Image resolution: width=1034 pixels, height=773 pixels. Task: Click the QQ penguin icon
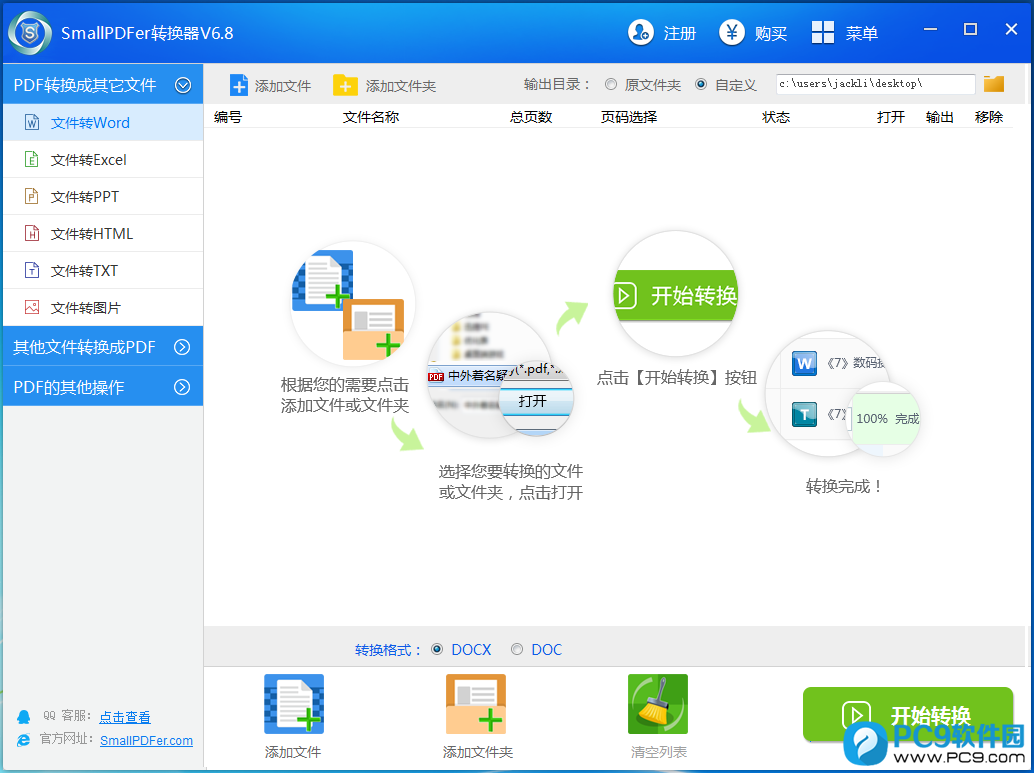[24, 717]
